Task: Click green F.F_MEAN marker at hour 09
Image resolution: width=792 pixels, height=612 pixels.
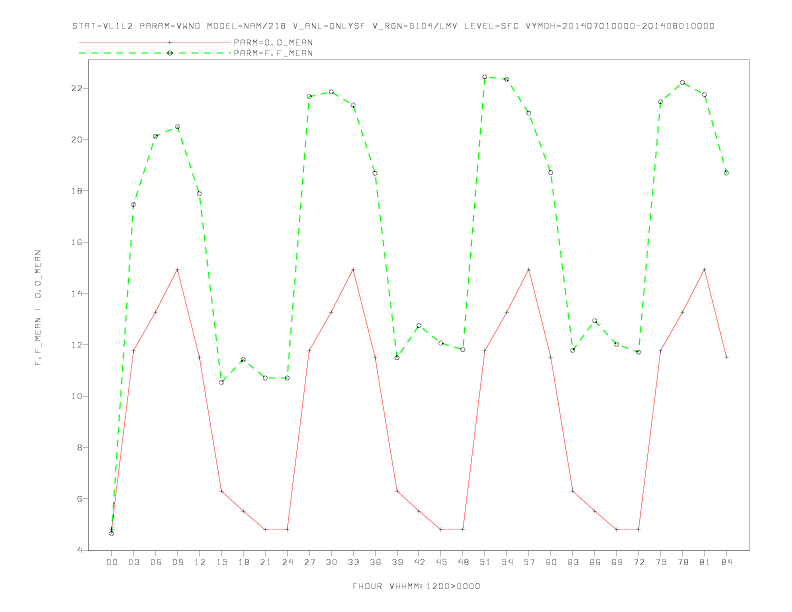Action: pyautogui.click(x=177, y=127)
